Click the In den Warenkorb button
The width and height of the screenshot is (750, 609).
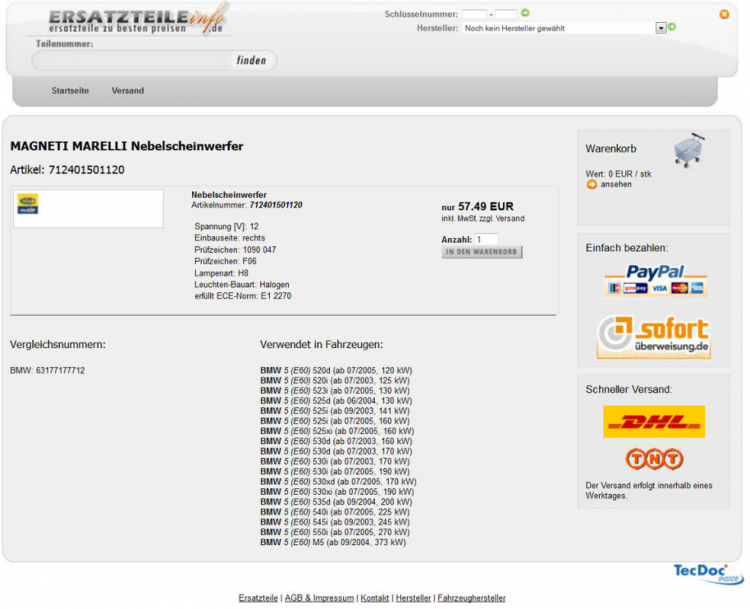[x=482, y=252]
